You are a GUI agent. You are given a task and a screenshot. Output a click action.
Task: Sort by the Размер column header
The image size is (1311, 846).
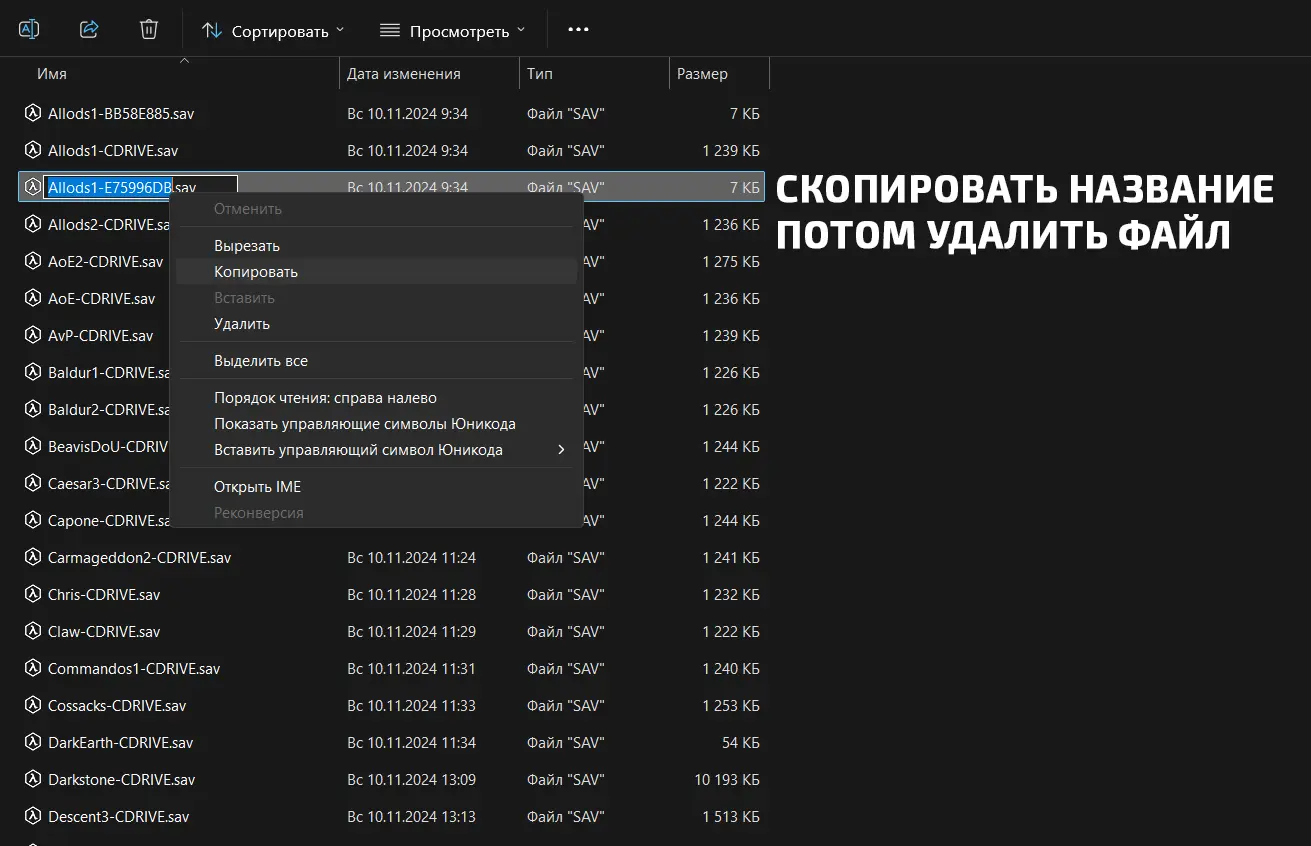(719, 74)
